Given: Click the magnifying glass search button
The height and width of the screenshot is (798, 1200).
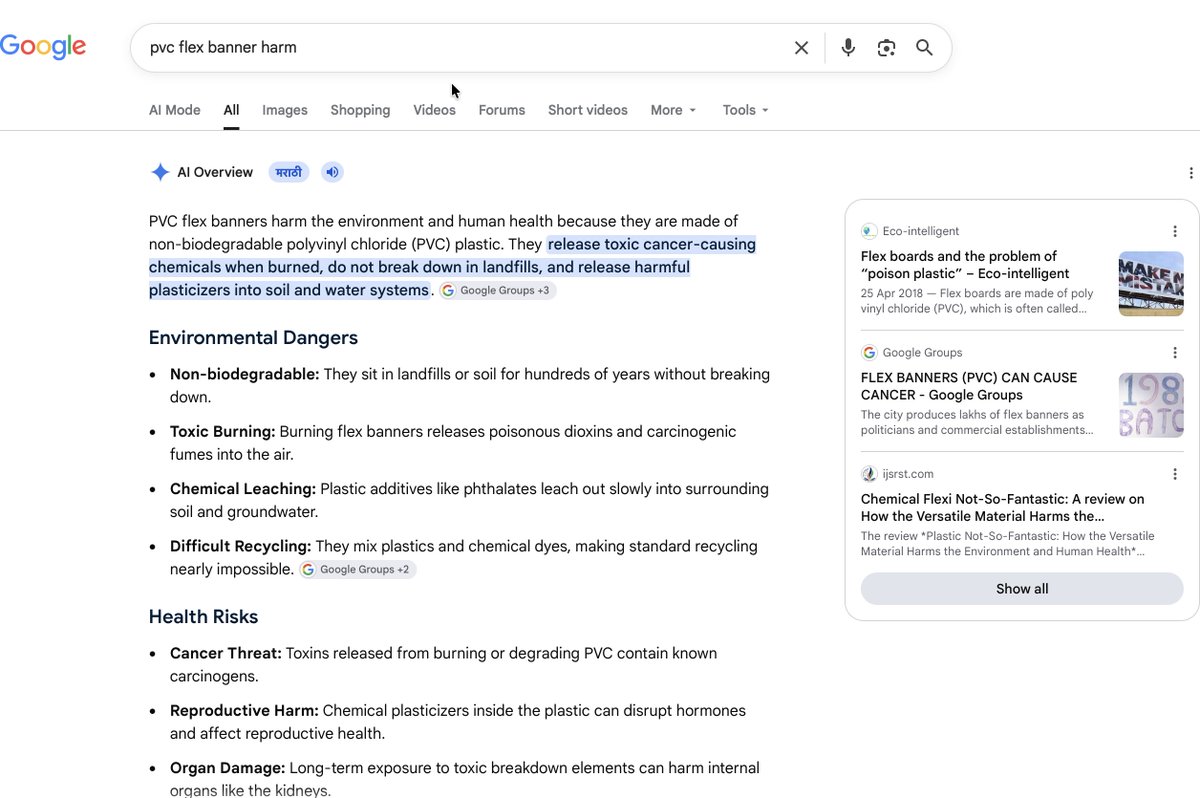Looking at the screenshot, I should point(924,48).
